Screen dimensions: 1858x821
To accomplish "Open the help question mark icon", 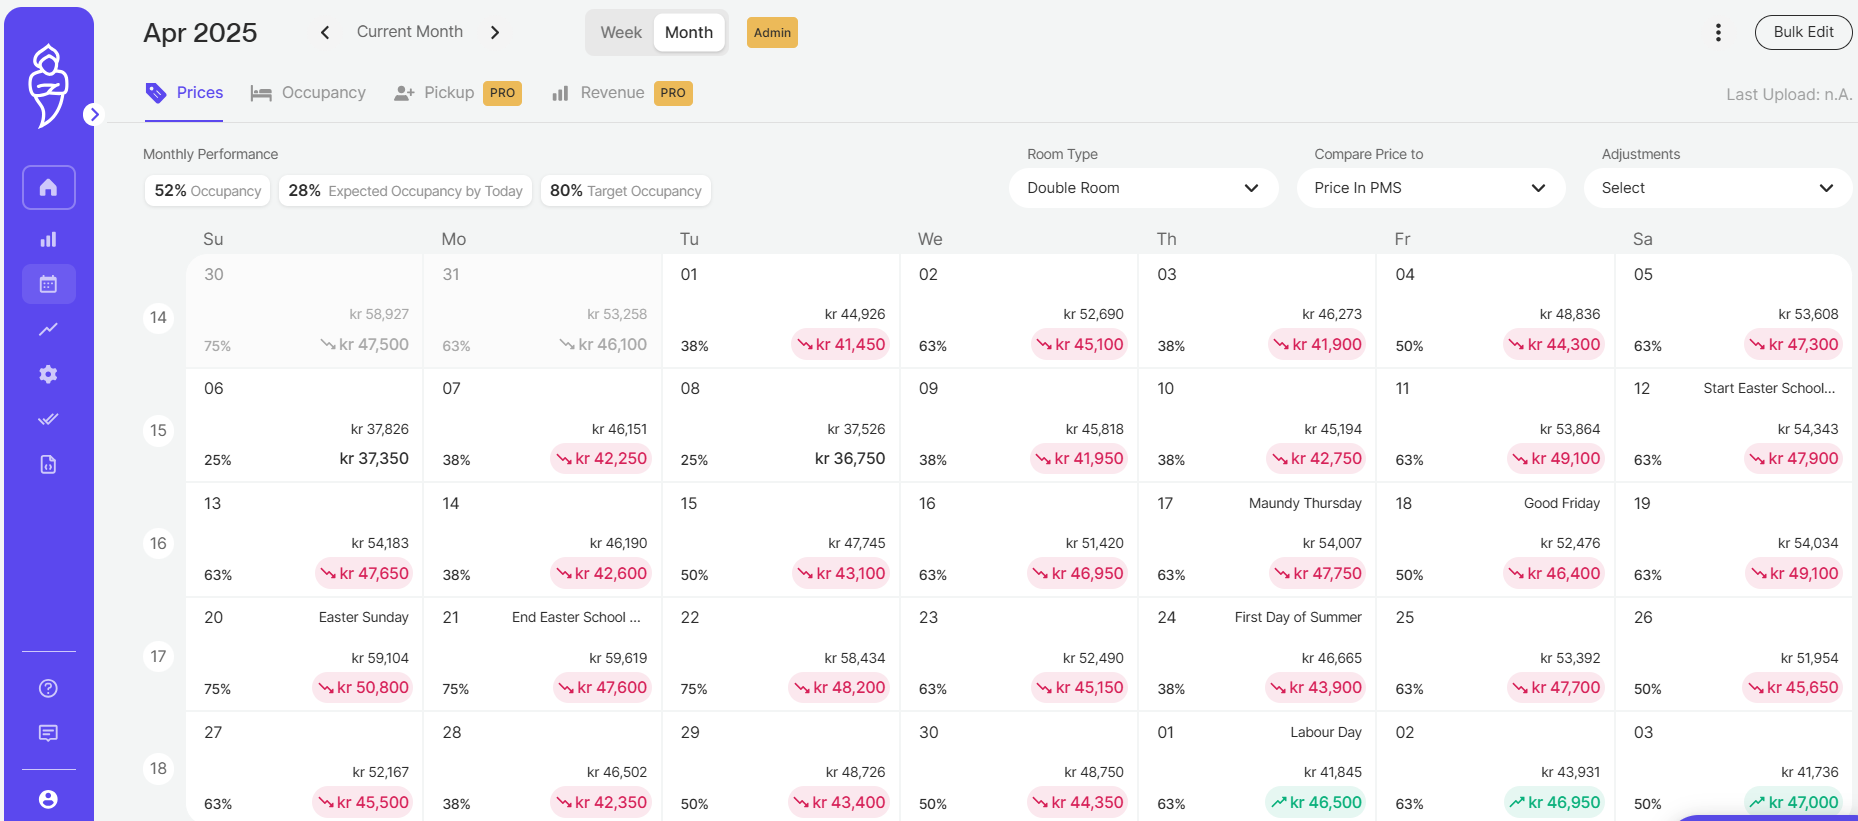I will tap(48, 688).
